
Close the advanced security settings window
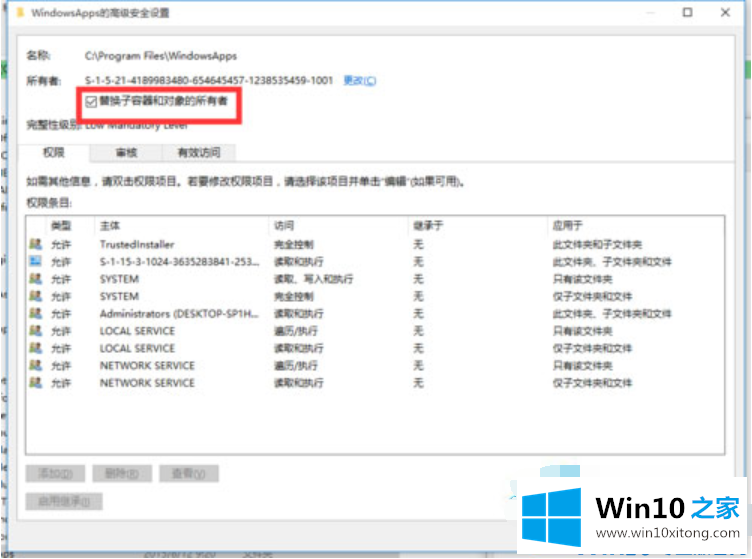tap(725, 12)
